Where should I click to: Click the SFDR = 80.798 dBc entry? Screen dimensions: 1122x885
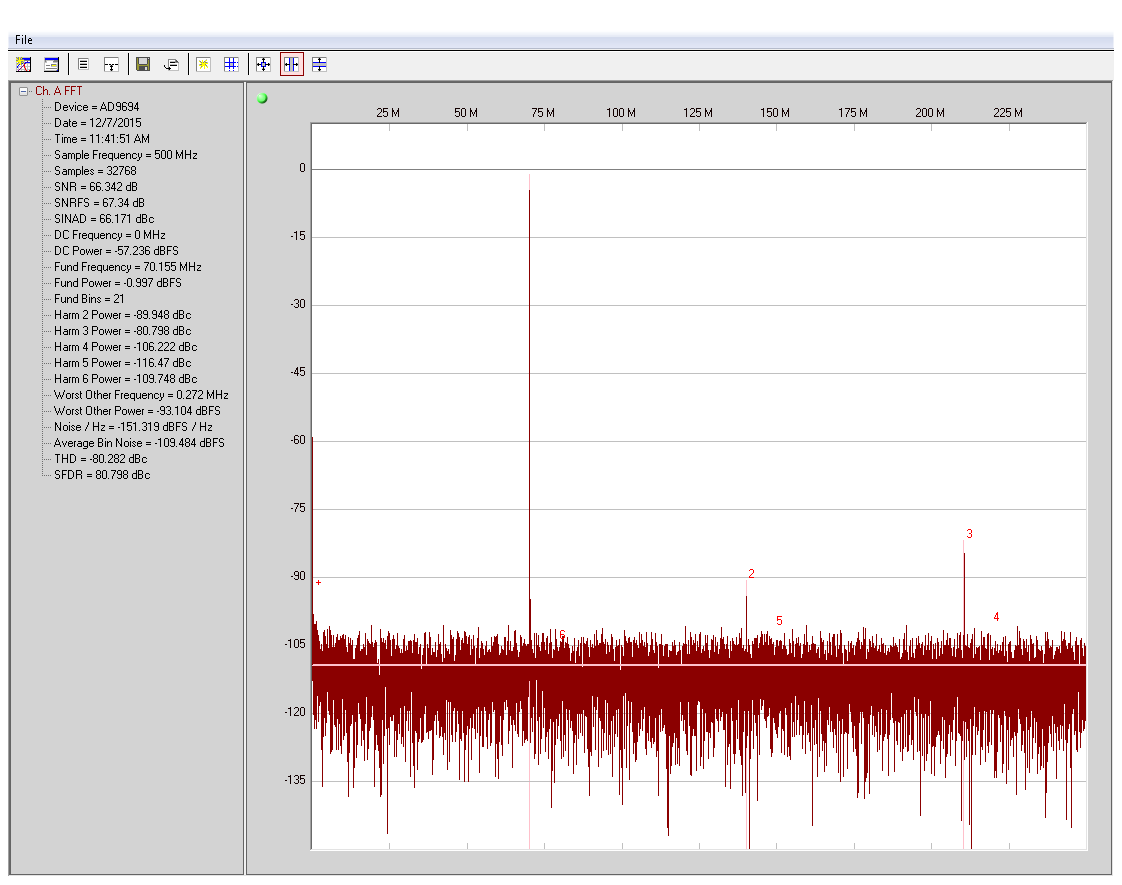point(102,475)
